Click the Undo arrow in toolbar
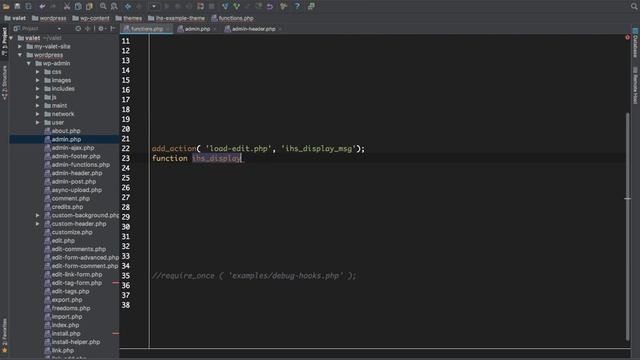This screenshot has width=640, height=360. pos(42,6)
